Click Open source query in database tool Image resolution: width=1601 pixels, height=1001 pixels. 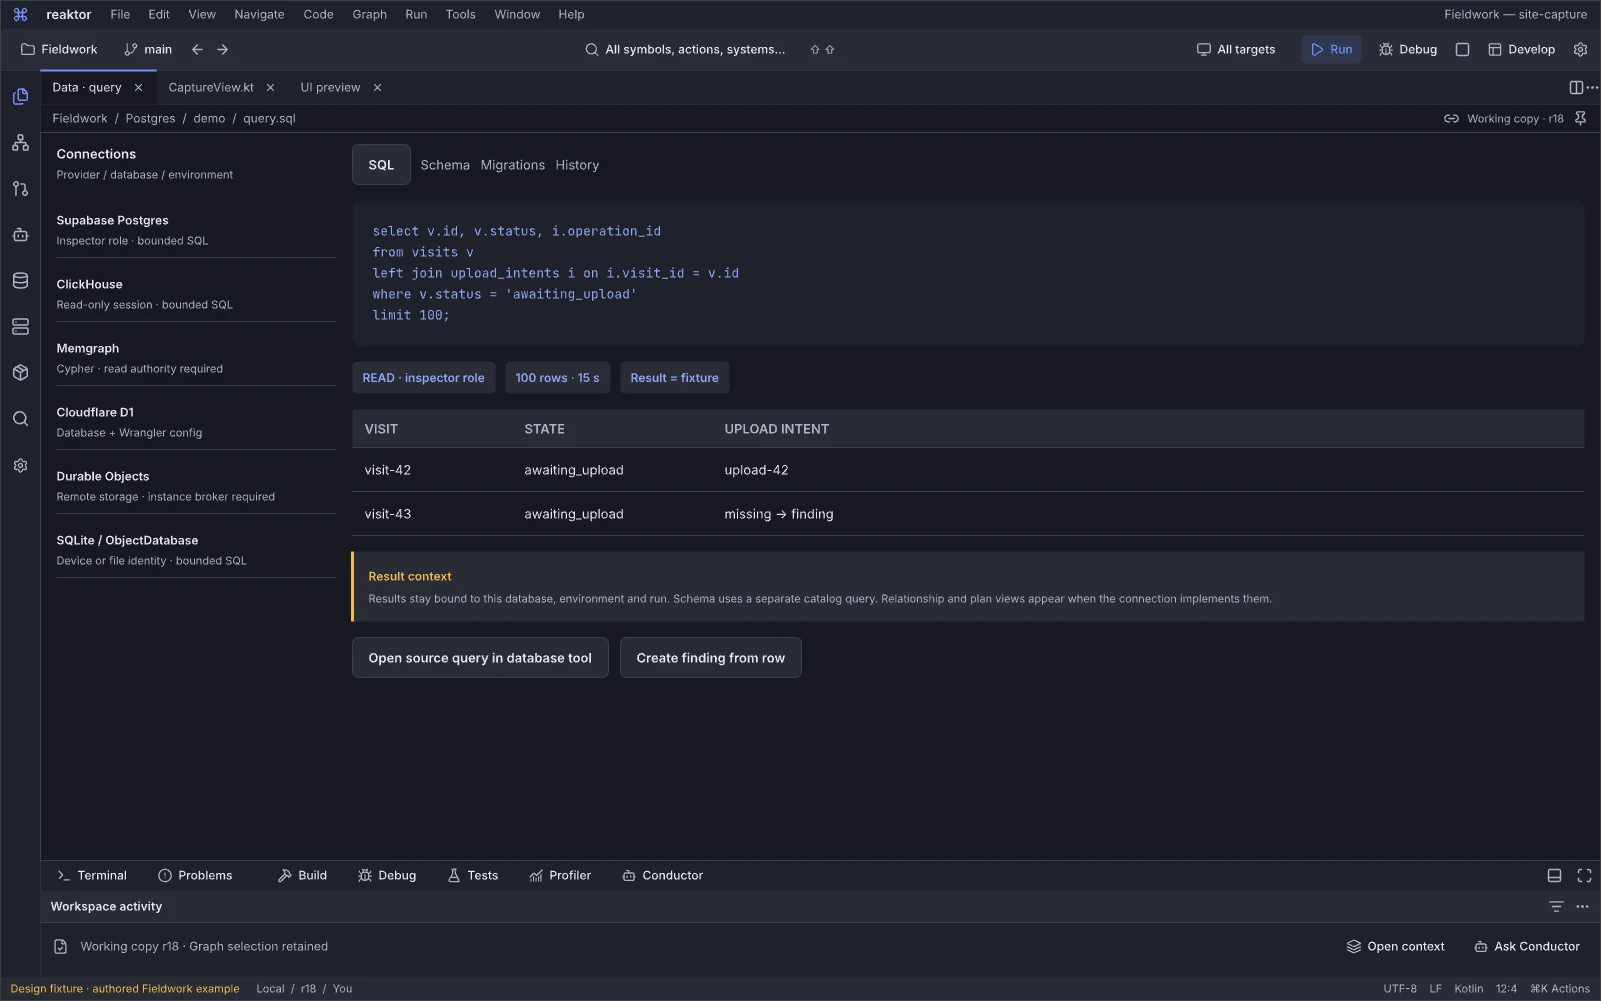[x=480, y=658]
